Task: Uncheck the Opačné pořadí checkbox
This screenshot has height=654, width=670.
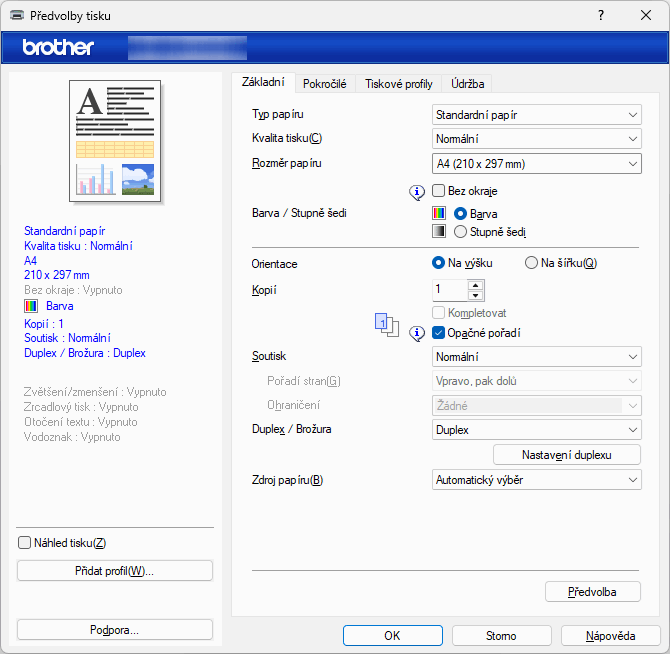Action: [x=438, y=333]
